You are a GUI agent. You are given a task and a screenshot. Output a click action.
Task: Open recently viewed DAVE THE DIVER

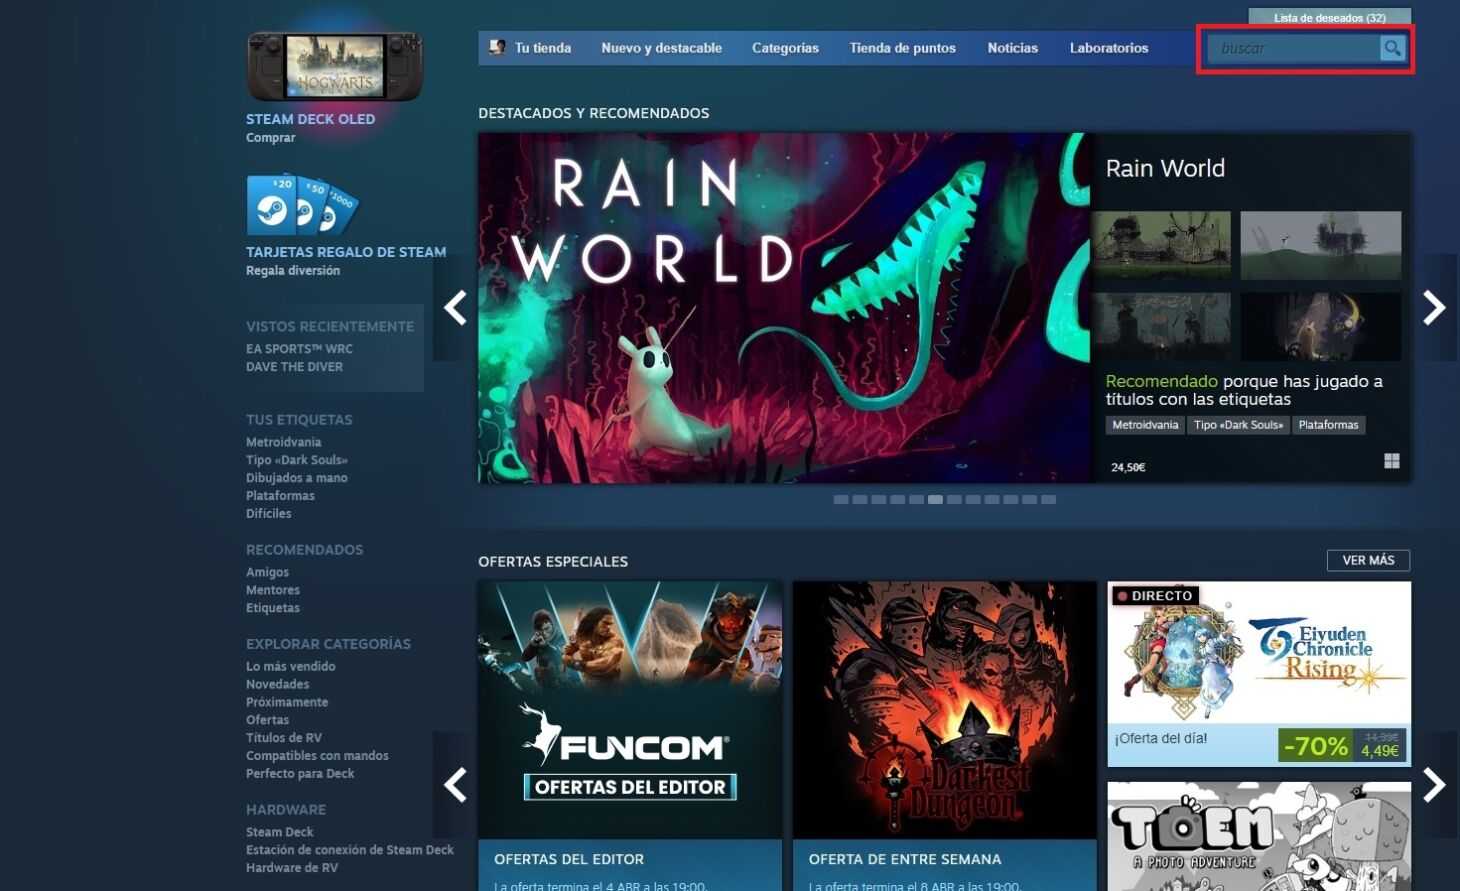(294, 367)
